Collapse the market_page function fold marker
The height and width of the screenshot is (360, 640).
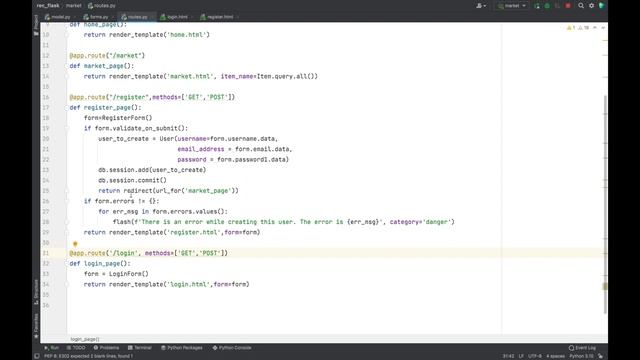coord(67,66)
